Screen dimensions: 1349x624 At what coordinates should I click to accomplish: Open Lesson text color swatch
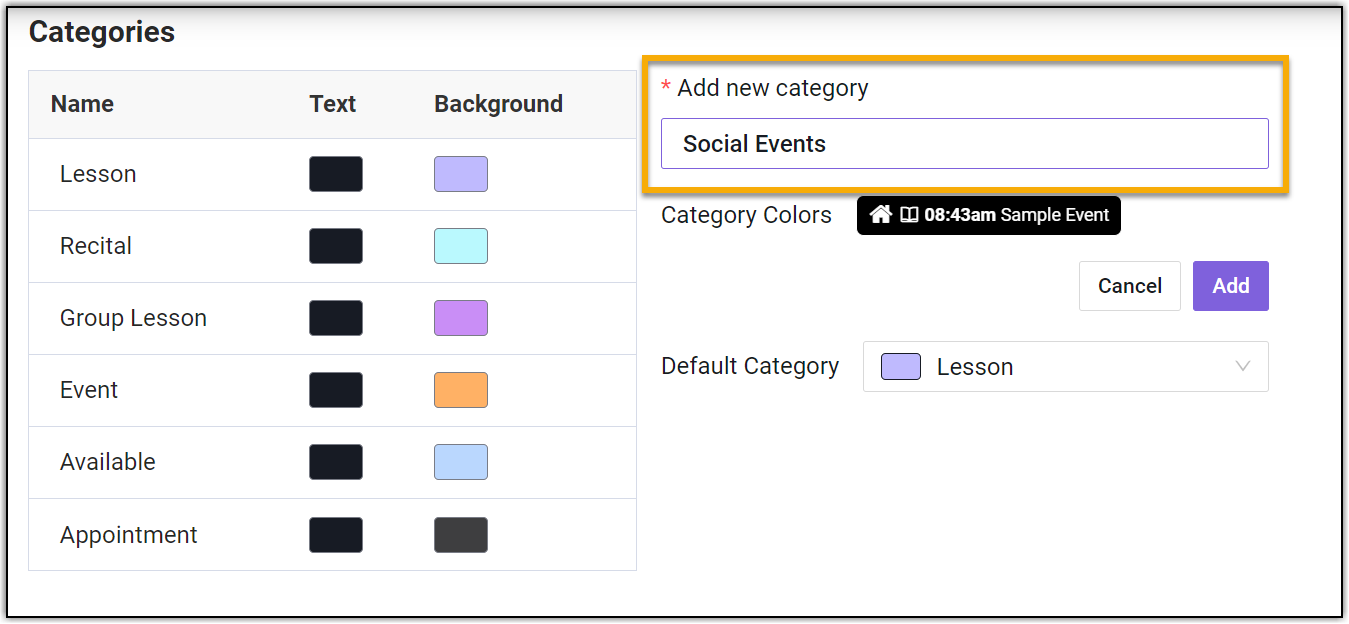[335, 174]
